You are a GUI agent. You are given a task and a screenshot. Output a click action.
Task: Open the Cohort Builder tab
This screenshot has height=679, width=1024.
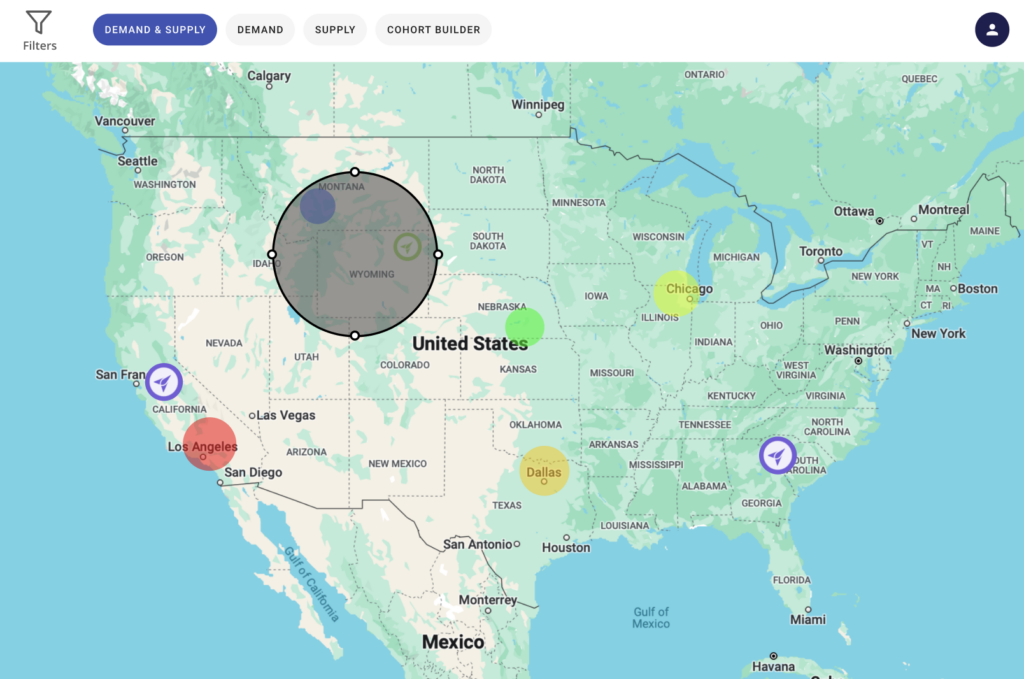pyautogui.click(x=434, y=29)
